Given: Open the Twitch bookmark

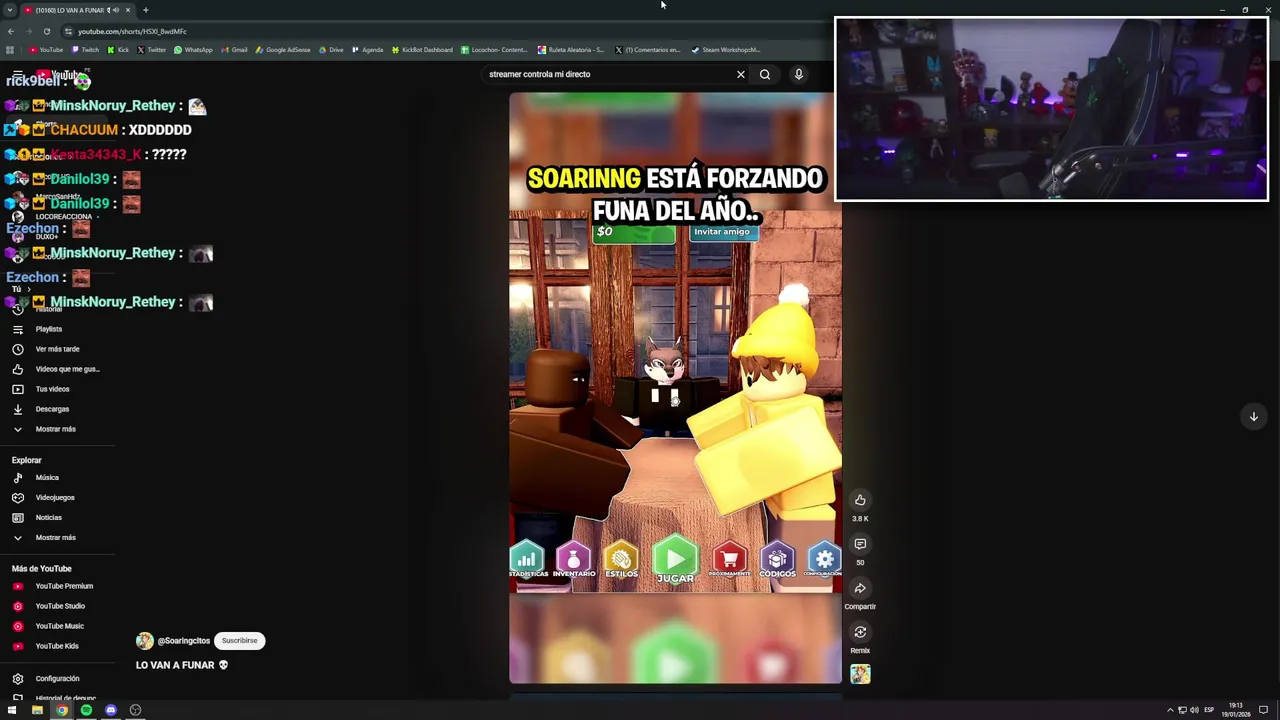Looking at the screenshot, I should (x=85, y=50).
